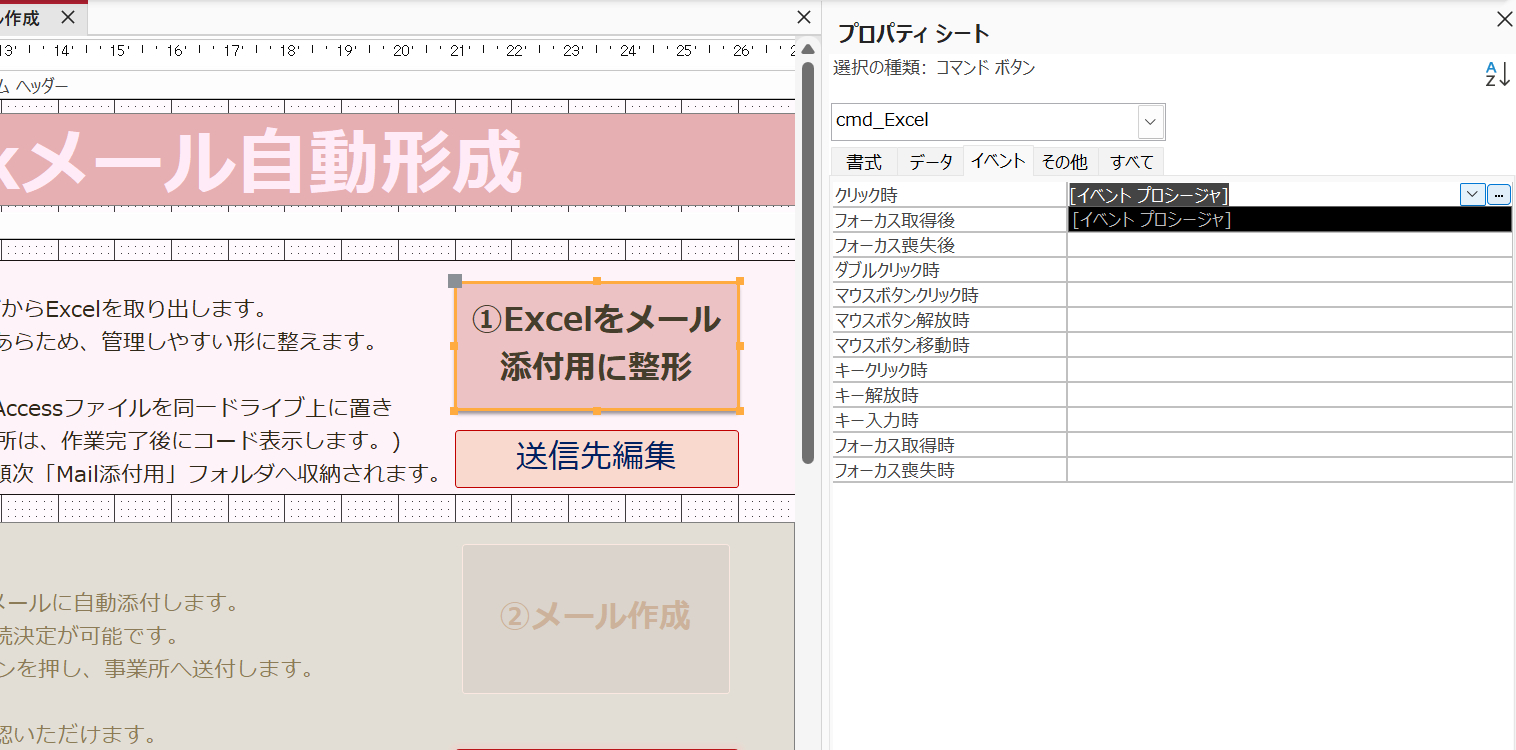Close the property sheet pane

[1503, 19]
